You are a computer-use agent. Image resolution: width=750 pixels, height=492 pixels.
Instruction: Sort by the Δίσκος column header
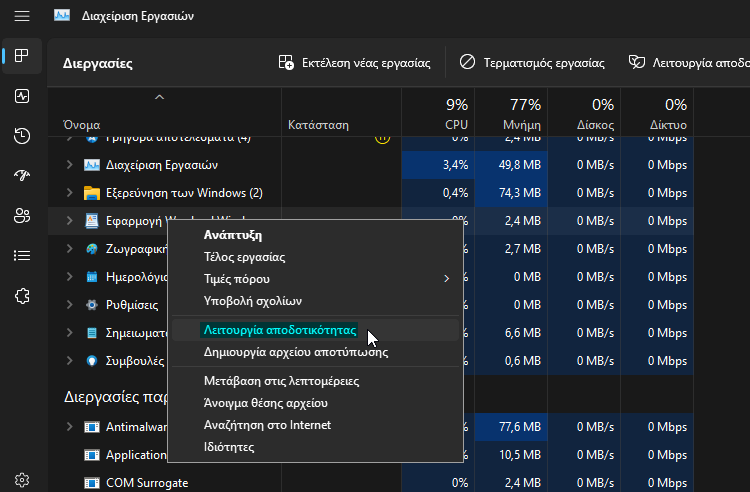click(x=595, y=125)
